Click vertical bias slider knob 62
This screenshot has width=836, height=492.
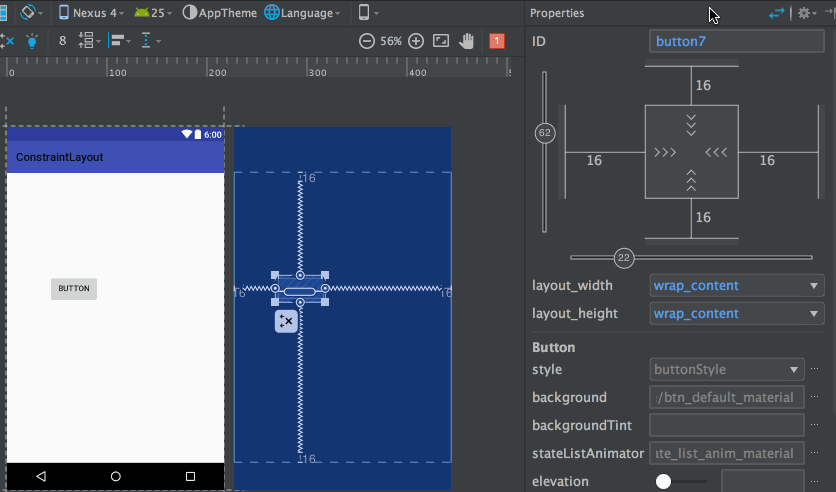[545, 133]
